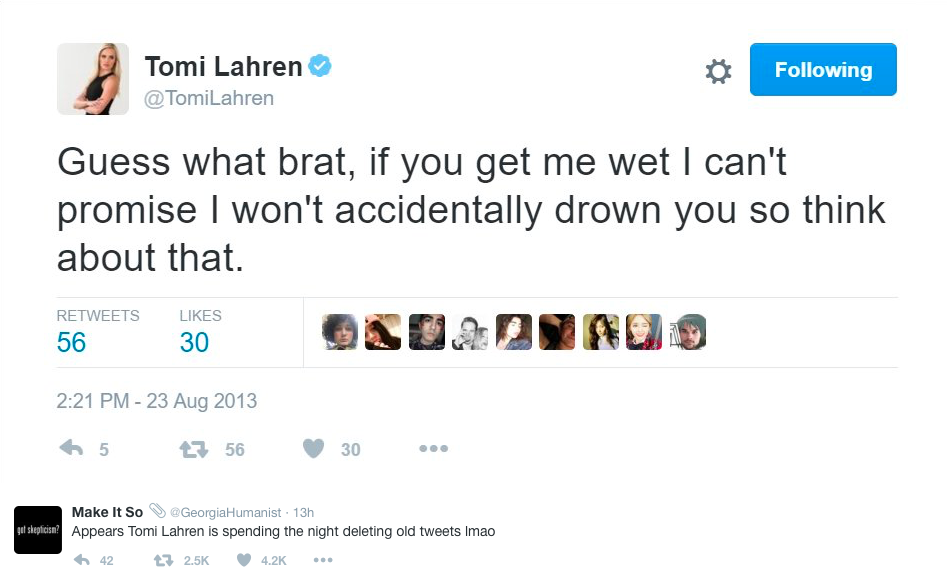The image size is (947, 585).
Task: Click the blue verified badge
Action: click(320, 67)
